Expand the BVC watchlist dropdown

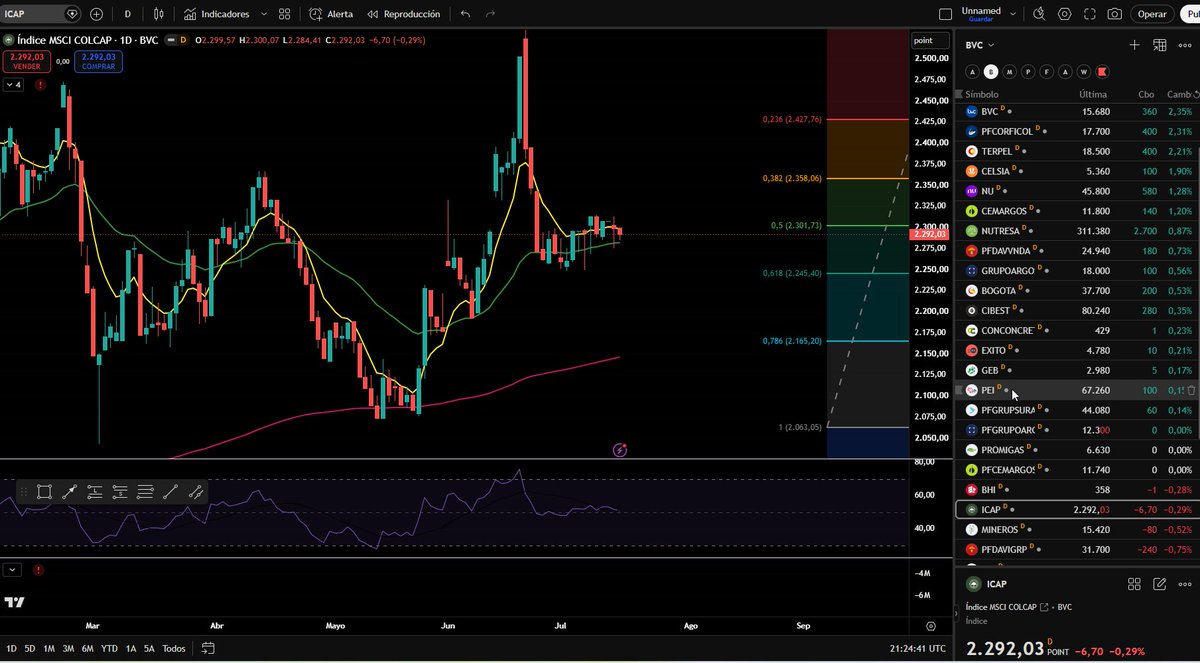(x=980, y=45)
